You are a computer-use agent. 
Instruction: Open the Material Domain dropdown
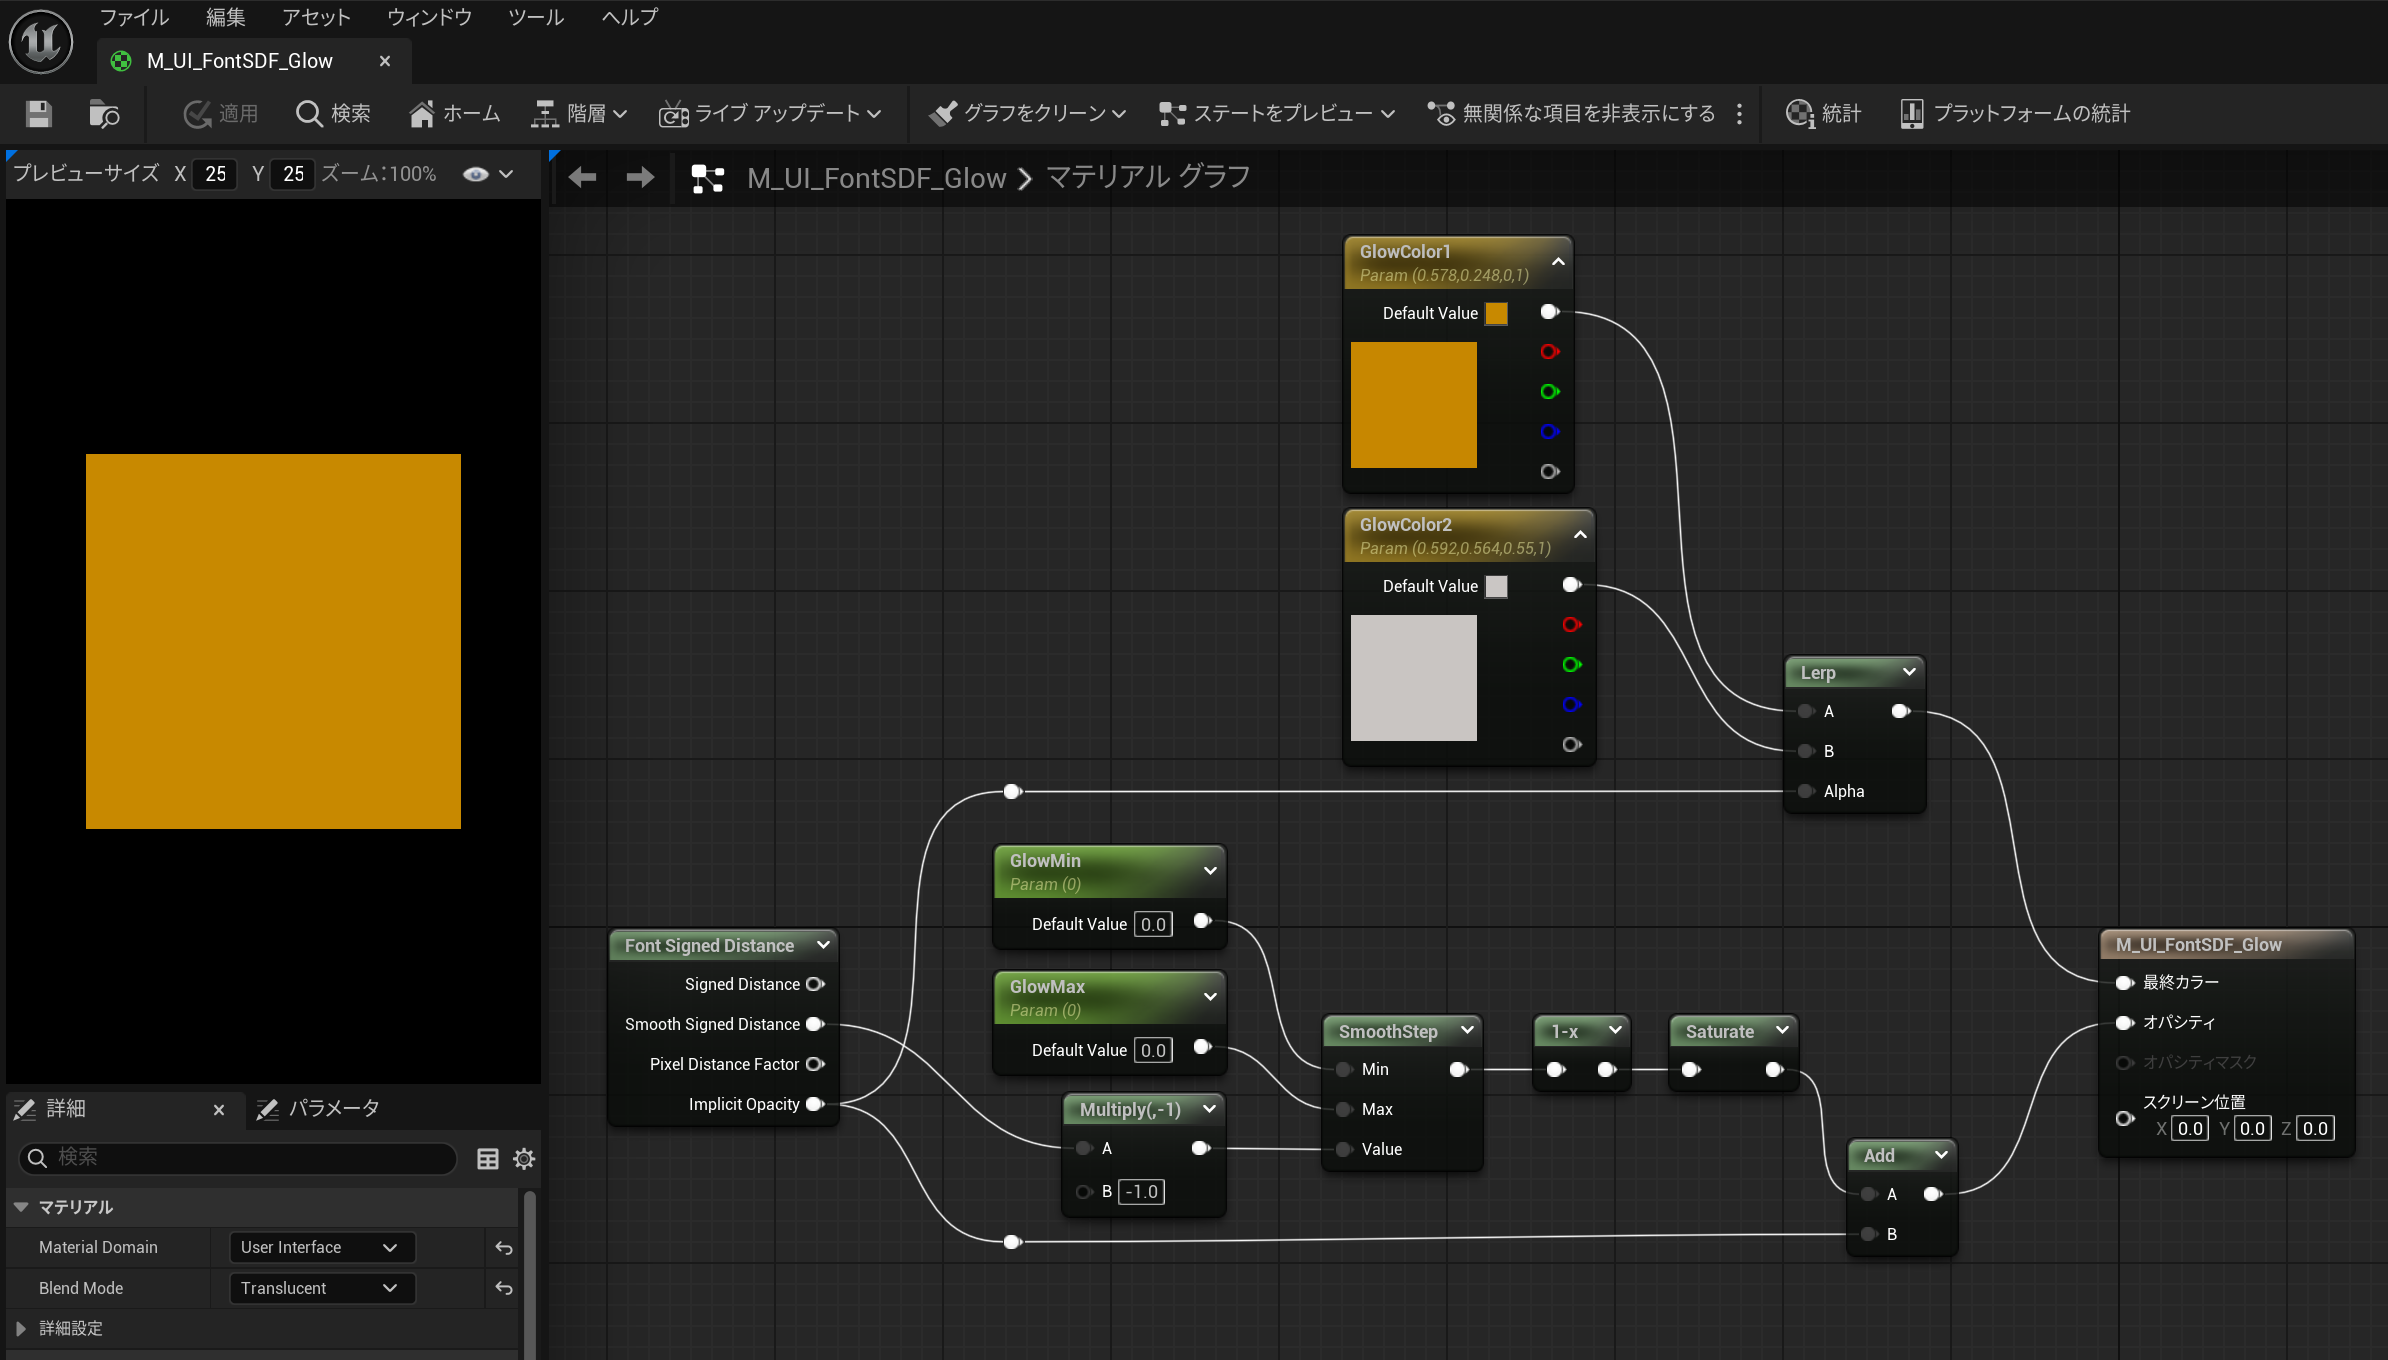(x=320, y=1247)
